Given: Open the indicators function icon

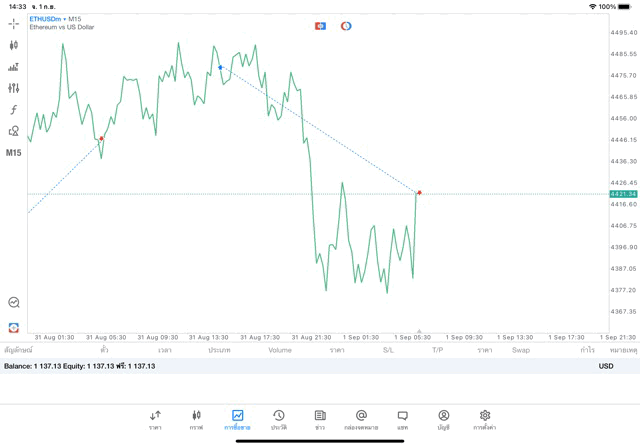Looking at the screenshot, I should pyautogui.click(x=14, y=110).
